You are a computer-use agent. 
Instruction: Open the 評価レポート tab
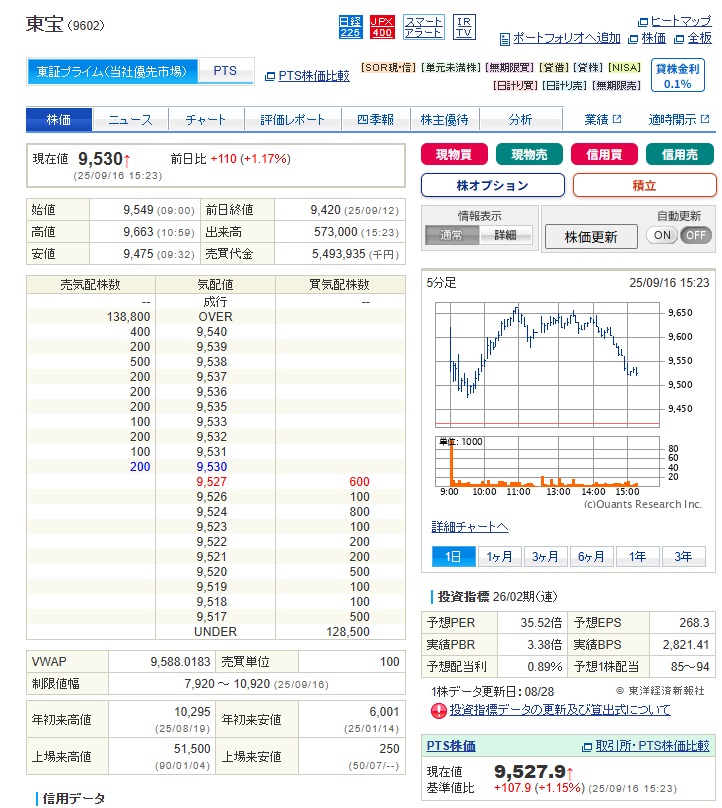292,120
